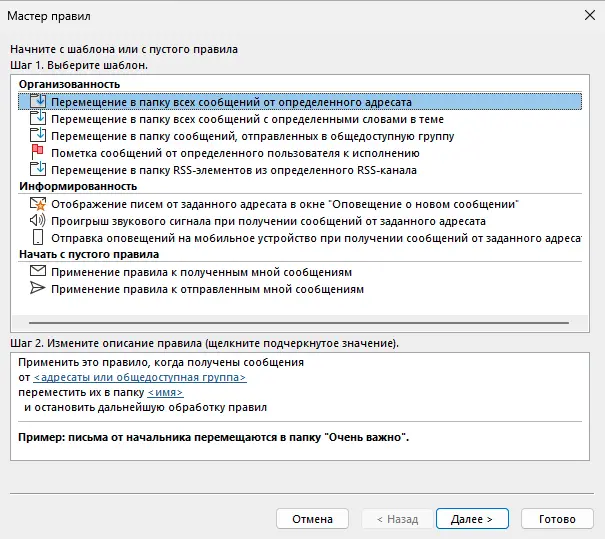Click the RSS items move-to-folder icon
This screenshot has height=539, width=605.
click(x=38, y=170)
